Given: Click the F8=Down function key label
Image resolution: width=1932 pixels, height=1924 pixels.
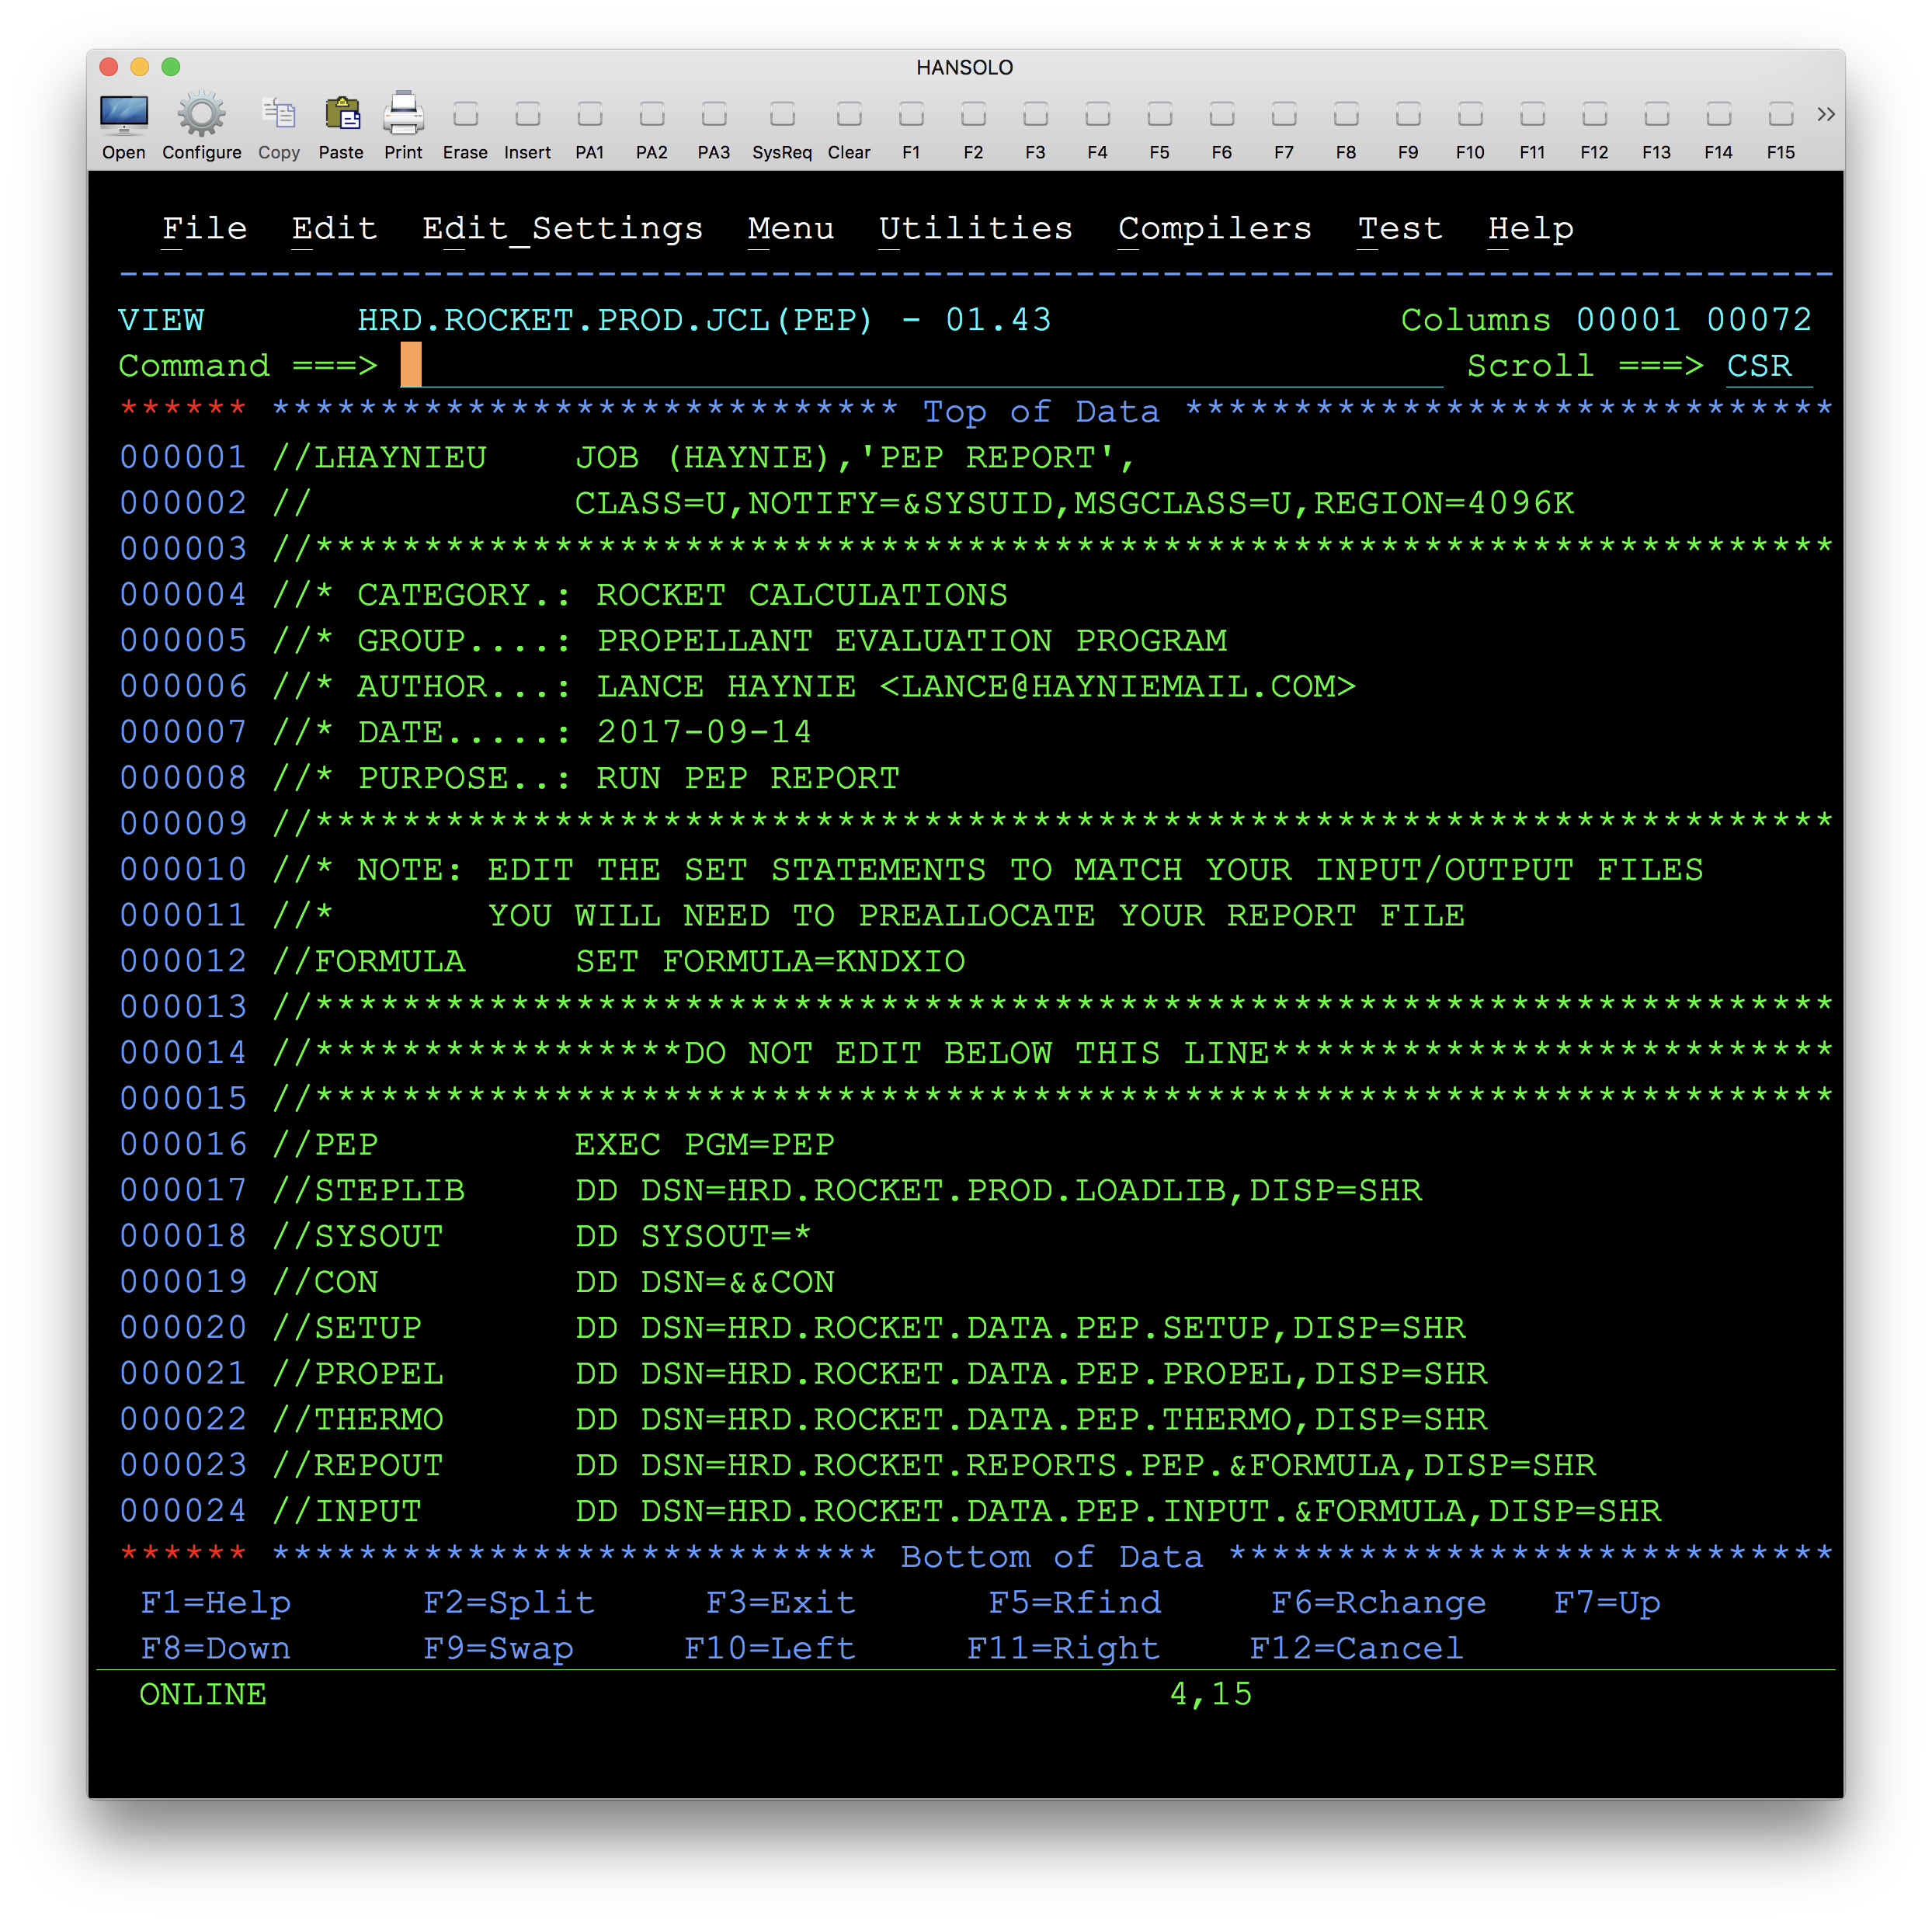Looking at the screenshot, I should (x=215, y=1649).
